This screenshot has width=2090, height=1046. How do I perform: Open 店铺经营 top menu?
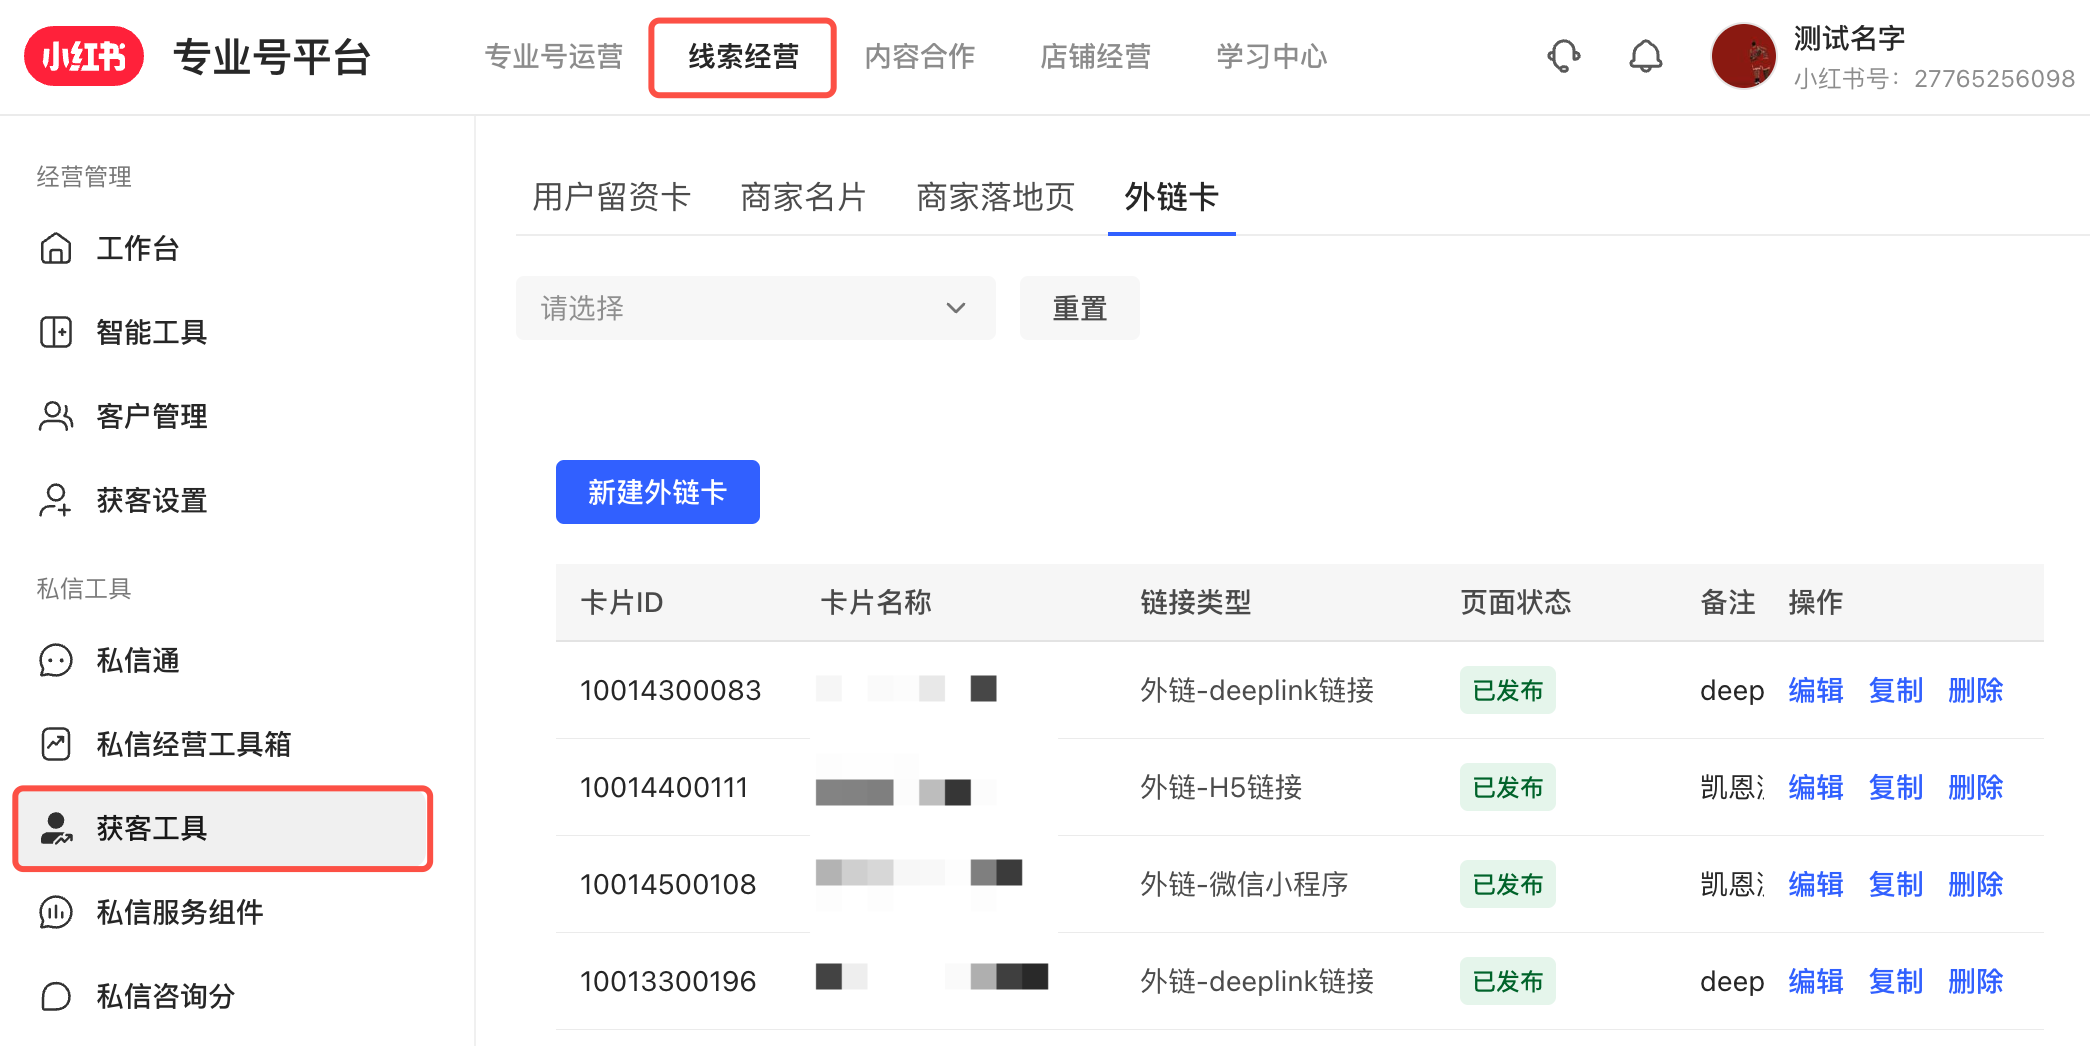click(1096, 56)
